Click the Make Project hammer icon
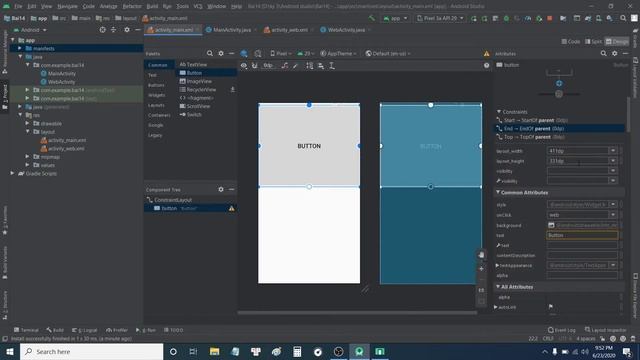This screenshot has height=360, width=640. pos(371,18)
